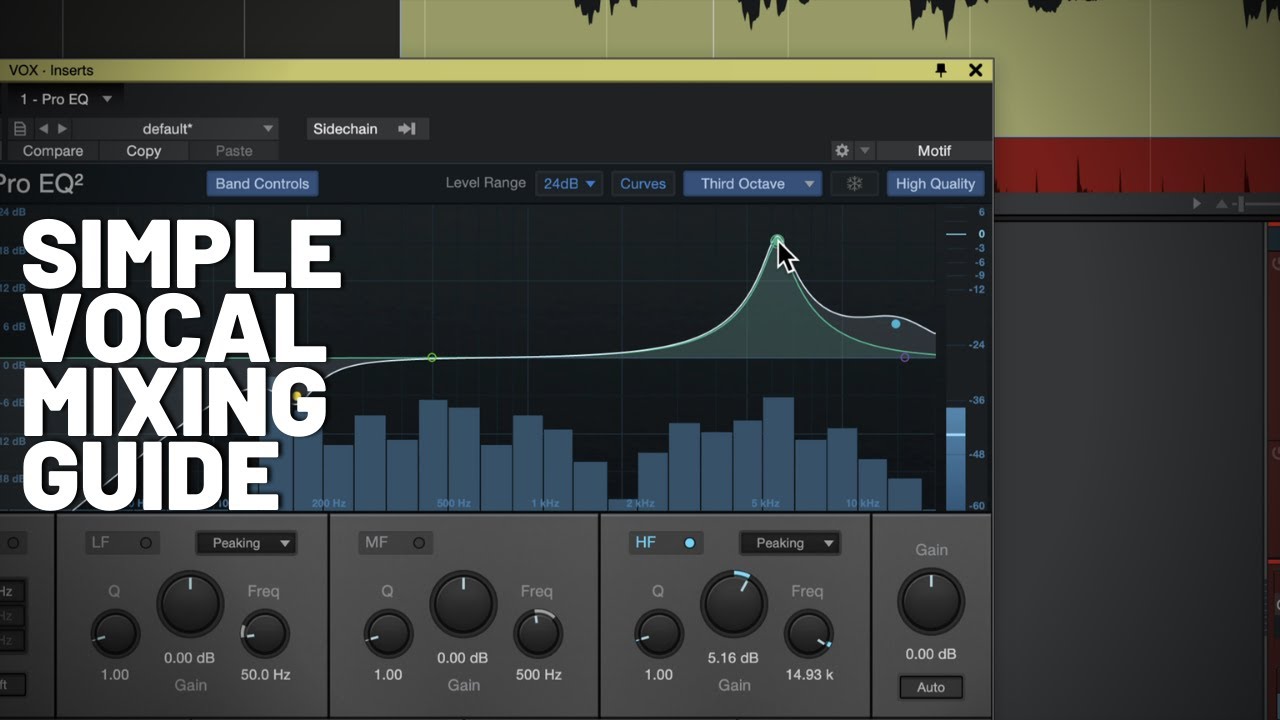Screen dimensions: 1280x720
Task: Expand the arrow next to the gear icon
Action: (865, 150)
